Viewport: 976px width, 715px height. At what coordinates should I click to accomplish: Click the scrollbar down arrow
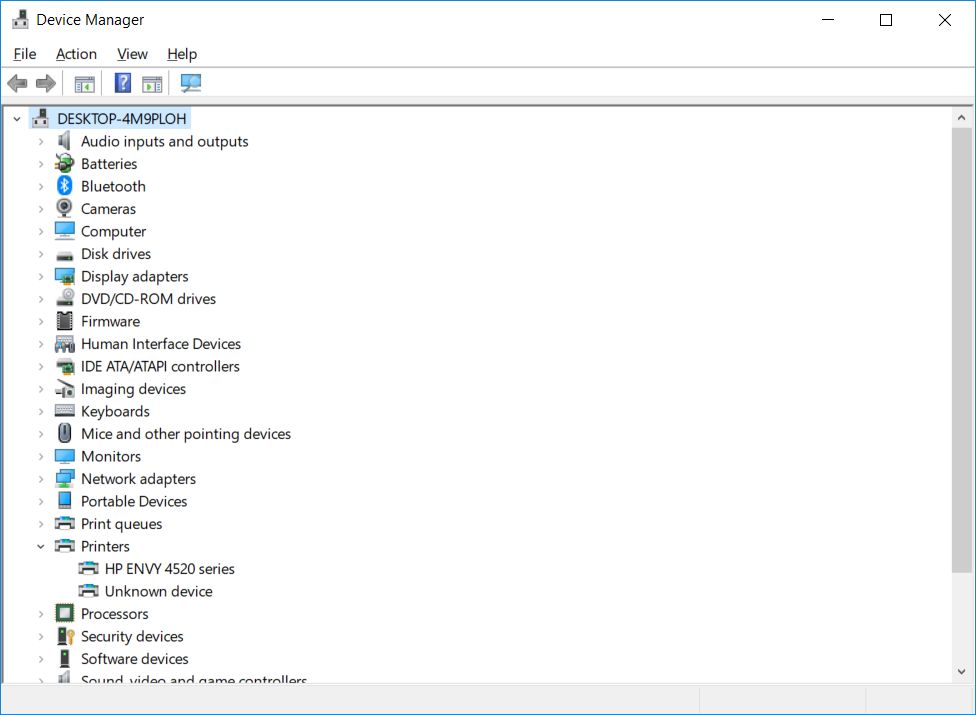point(962,672)
